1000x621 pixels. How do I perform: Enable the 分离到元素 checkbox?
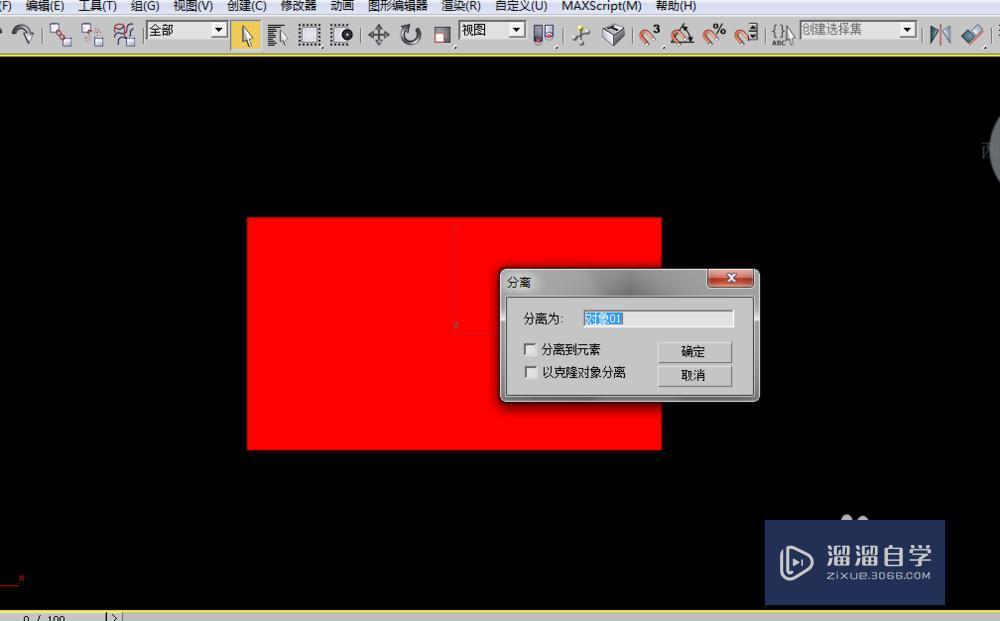(x=530, y=348)
